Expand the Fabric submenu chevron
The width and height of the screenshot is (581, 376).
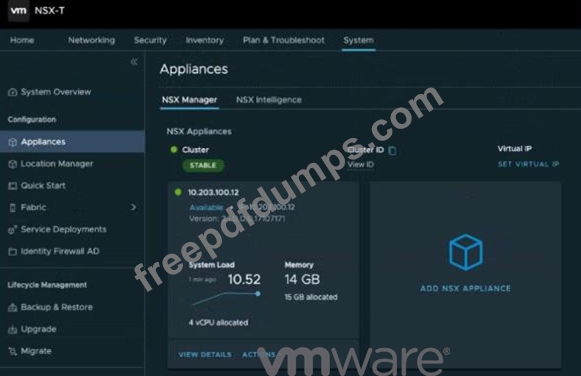point(133,207)
